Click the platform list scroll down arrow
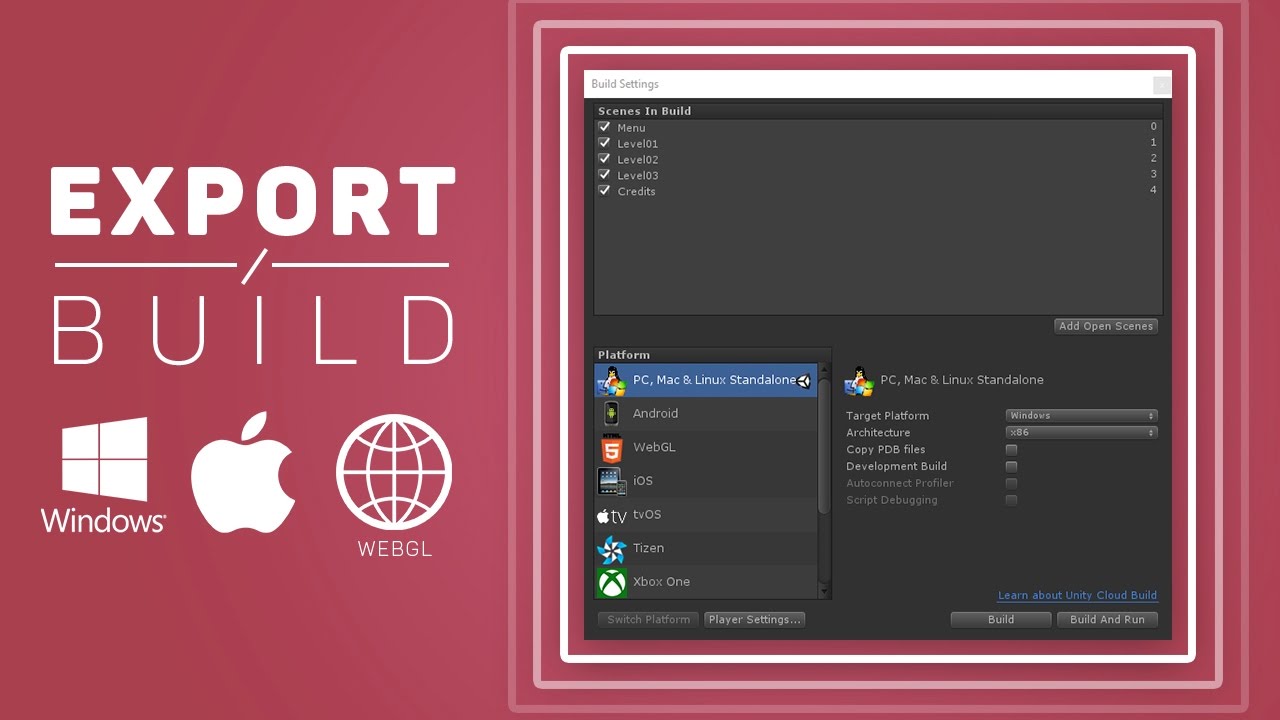Screen dimensions: 1280x720 (x=825, y=592)
